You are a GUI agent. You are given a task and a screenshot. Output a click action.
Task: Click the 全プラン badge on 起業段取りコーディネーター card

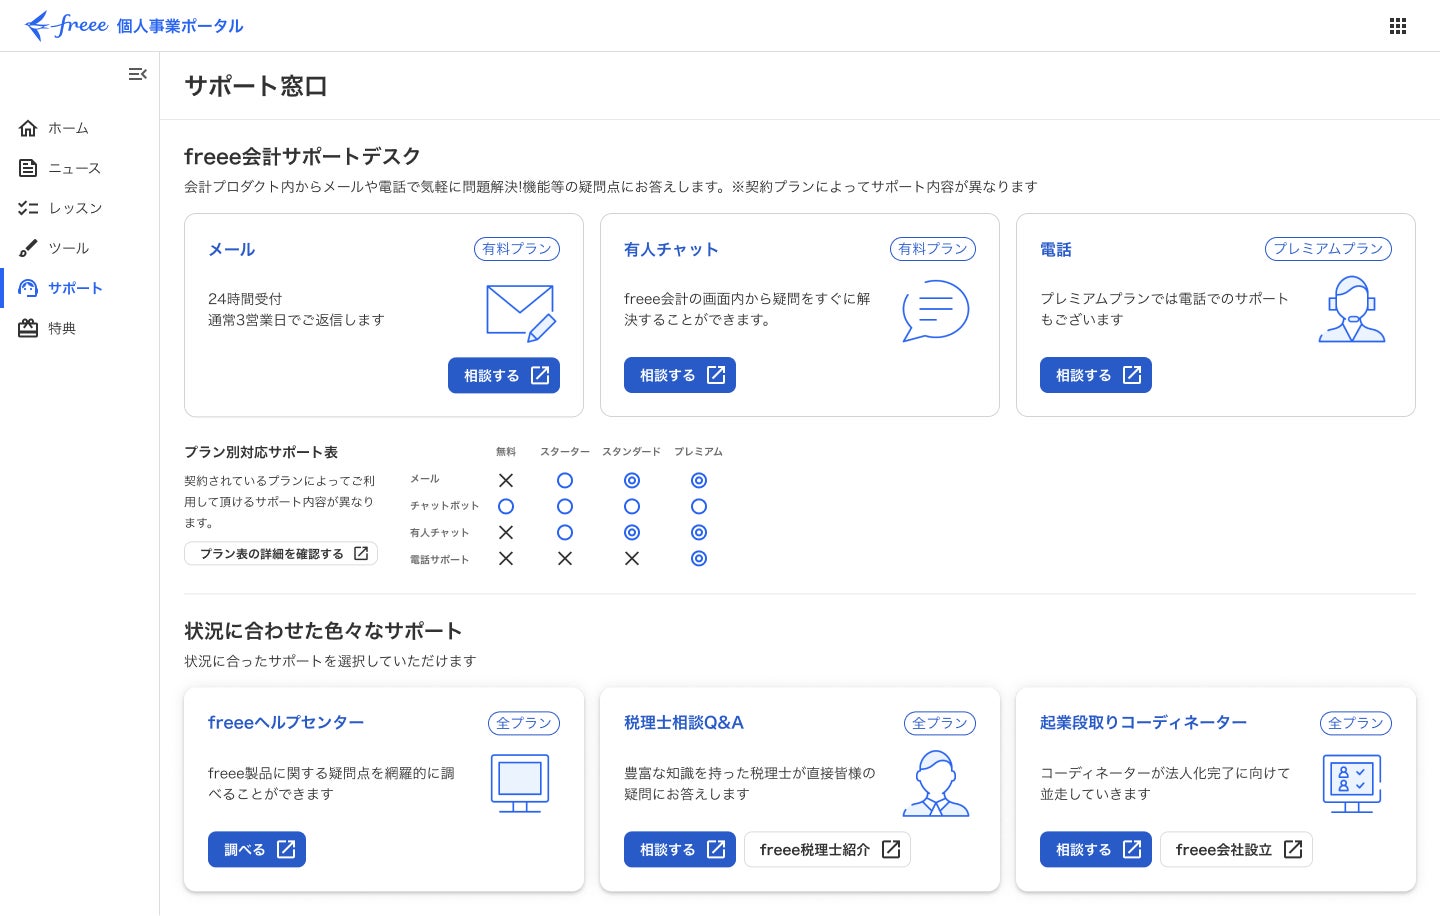[x=1356, y=723]
